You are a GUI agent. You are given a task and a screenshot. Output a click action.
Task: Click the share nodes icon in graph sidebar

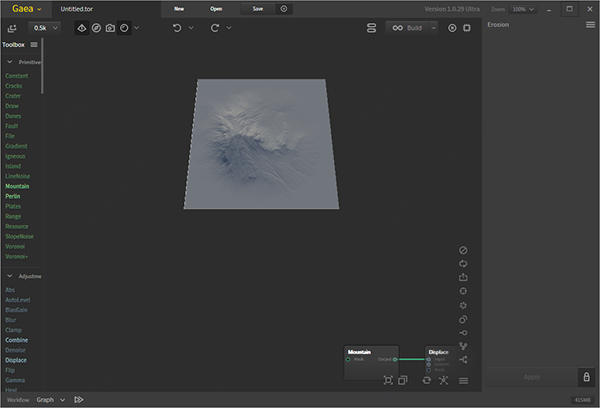[463, 359]
